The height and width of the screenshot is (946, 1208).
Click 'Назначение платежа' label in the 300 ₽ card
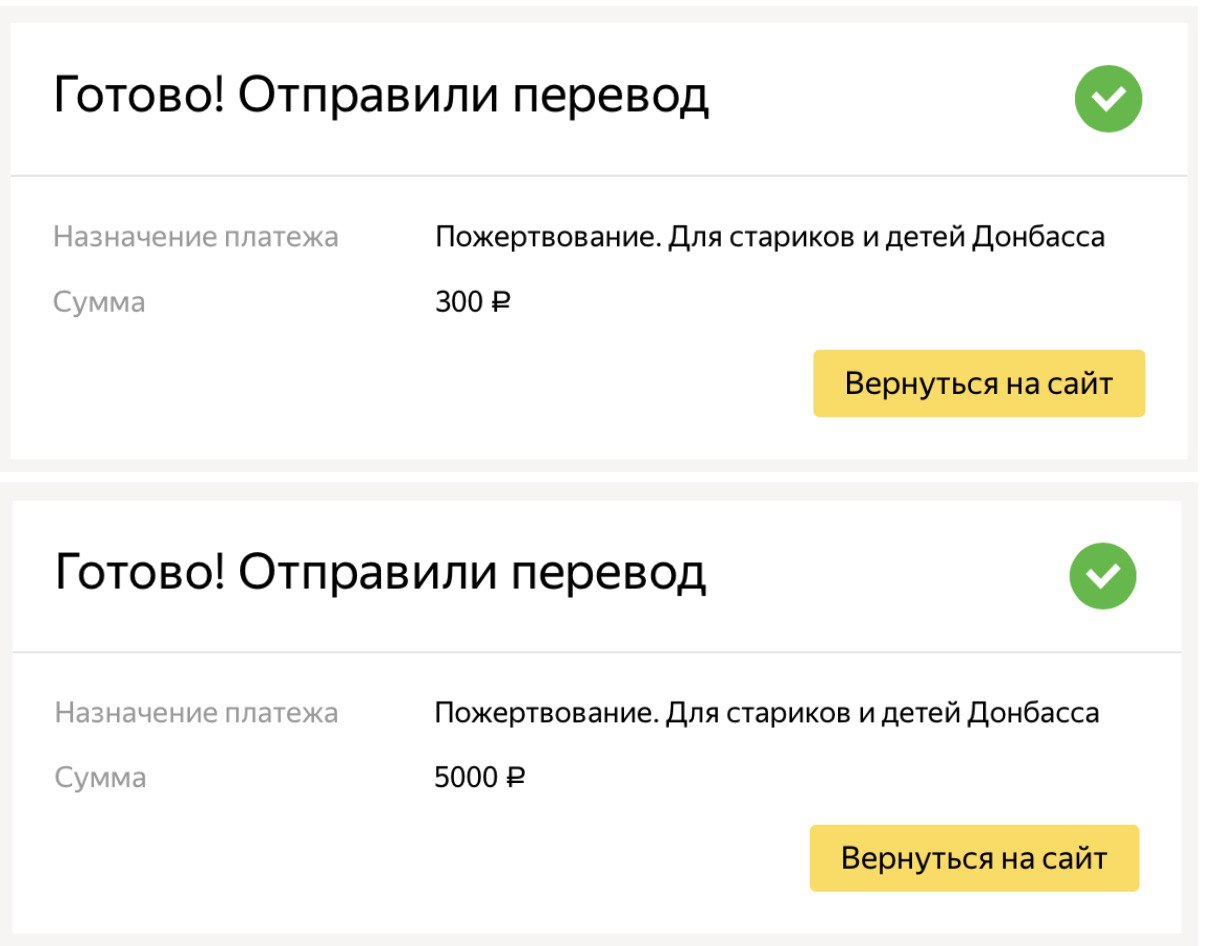[x=196, y=237]
